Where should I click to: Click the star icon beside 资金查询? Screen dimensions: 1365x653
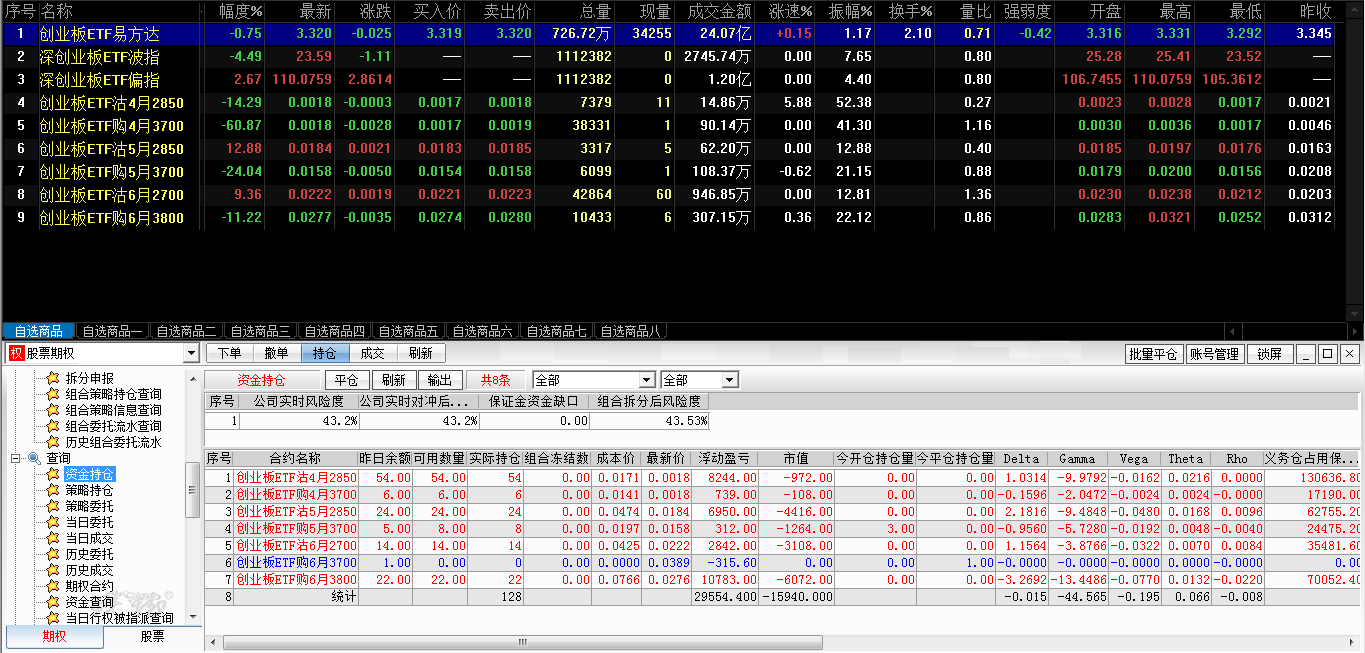(x=54, y=602)
